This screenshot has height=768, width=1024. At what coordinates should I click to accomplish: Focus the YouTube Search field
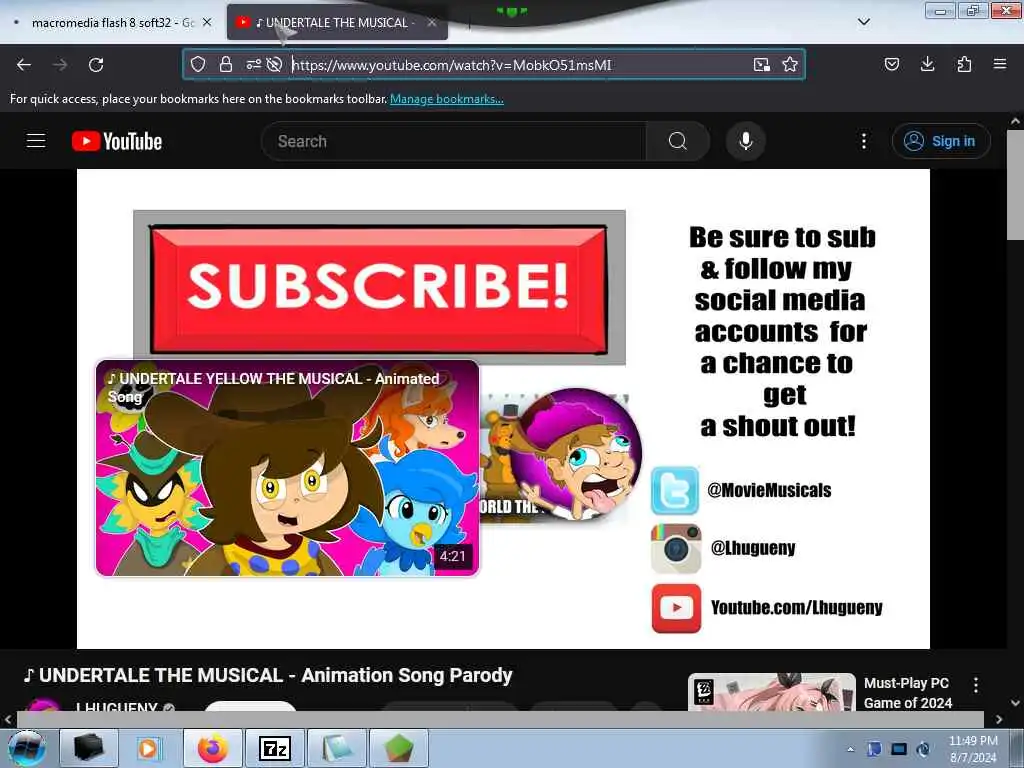pos(454,141)
